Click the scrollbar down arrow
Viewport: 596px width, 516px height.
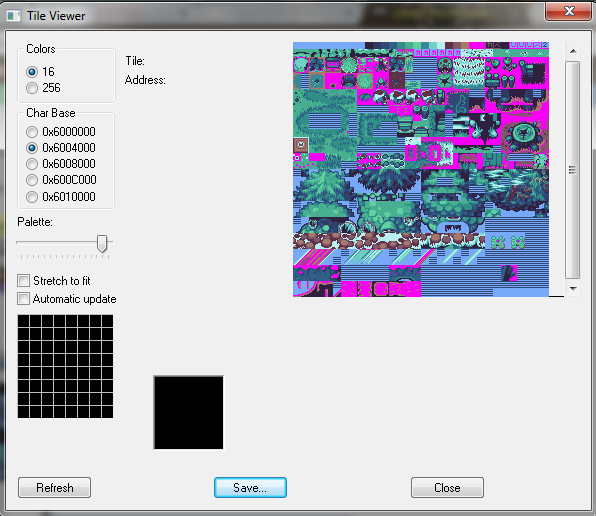[x=573, y=289]
